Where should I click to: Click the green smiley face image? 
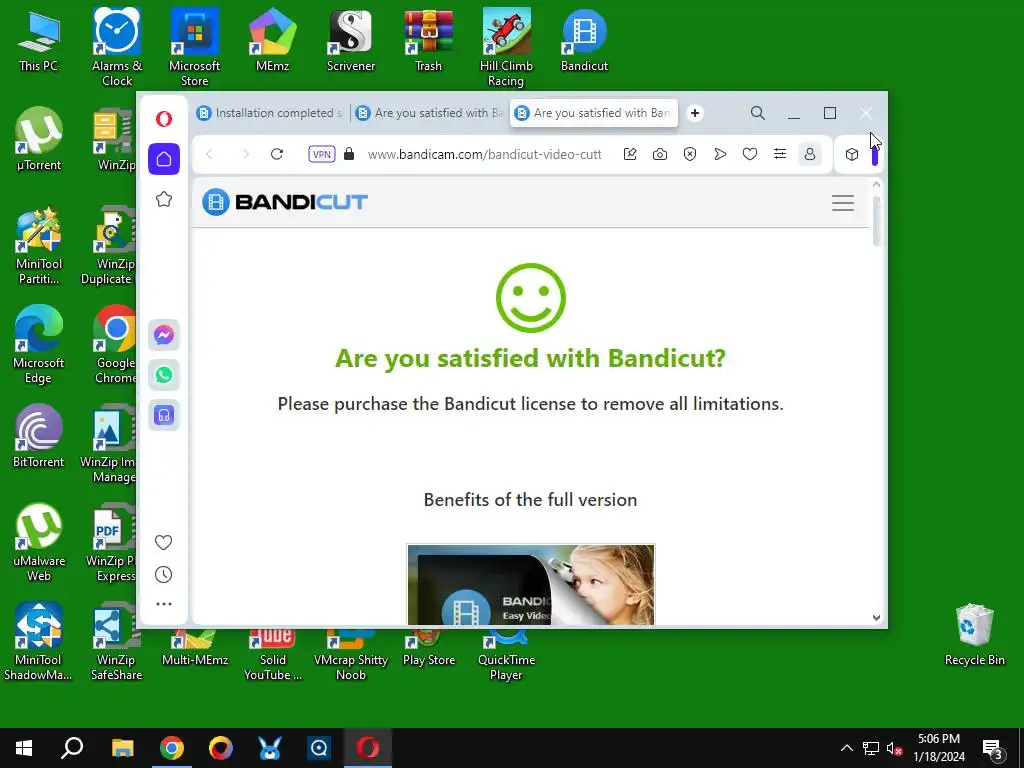(531, 298)
